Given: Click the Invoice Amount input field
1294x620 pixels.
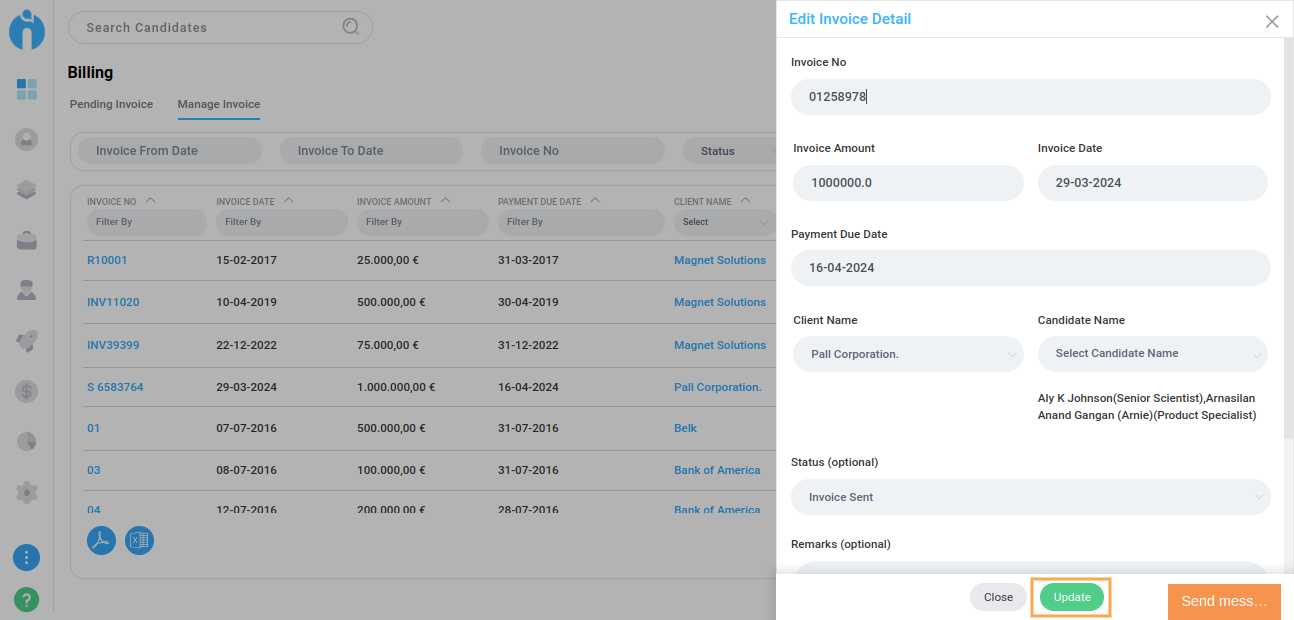Looking at the screenshot, I should coord(908,183).
